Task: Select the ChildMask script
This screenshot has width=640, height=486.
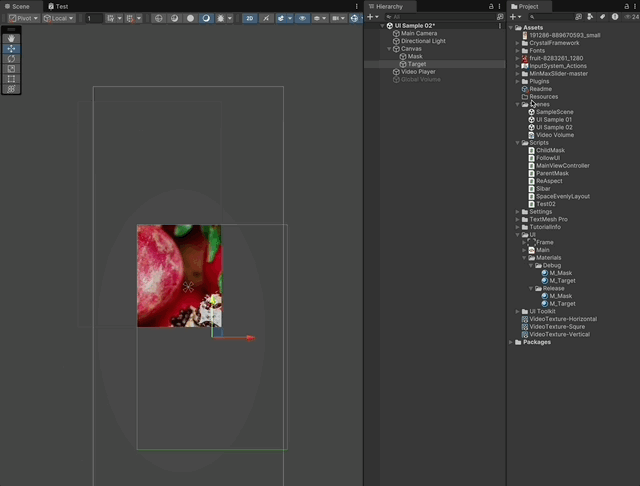Action: coord(550,150)
